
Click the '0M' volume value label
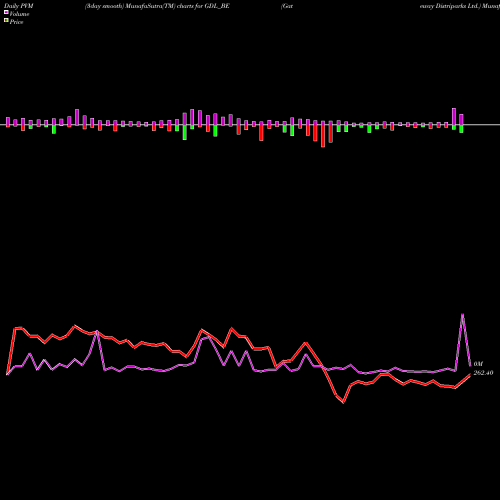pos(478,364)
